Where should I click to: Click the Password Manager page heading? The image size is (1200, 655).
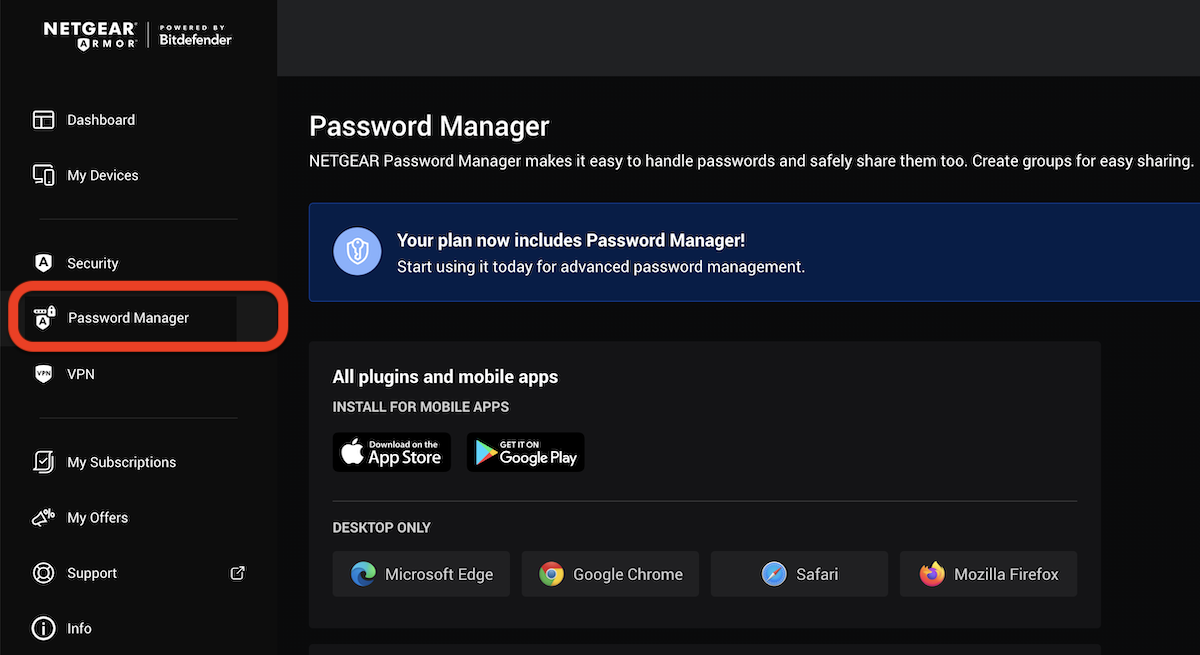coord(429,127)
